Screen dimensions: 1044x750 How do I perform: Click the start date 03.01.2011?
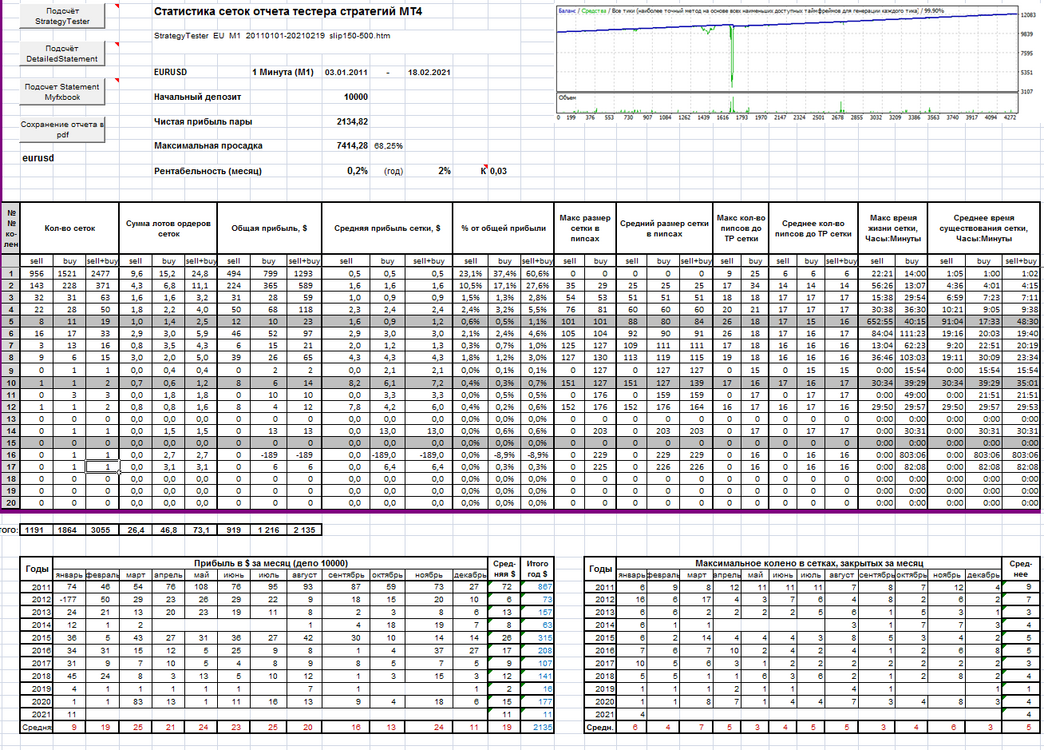(346, 72)
